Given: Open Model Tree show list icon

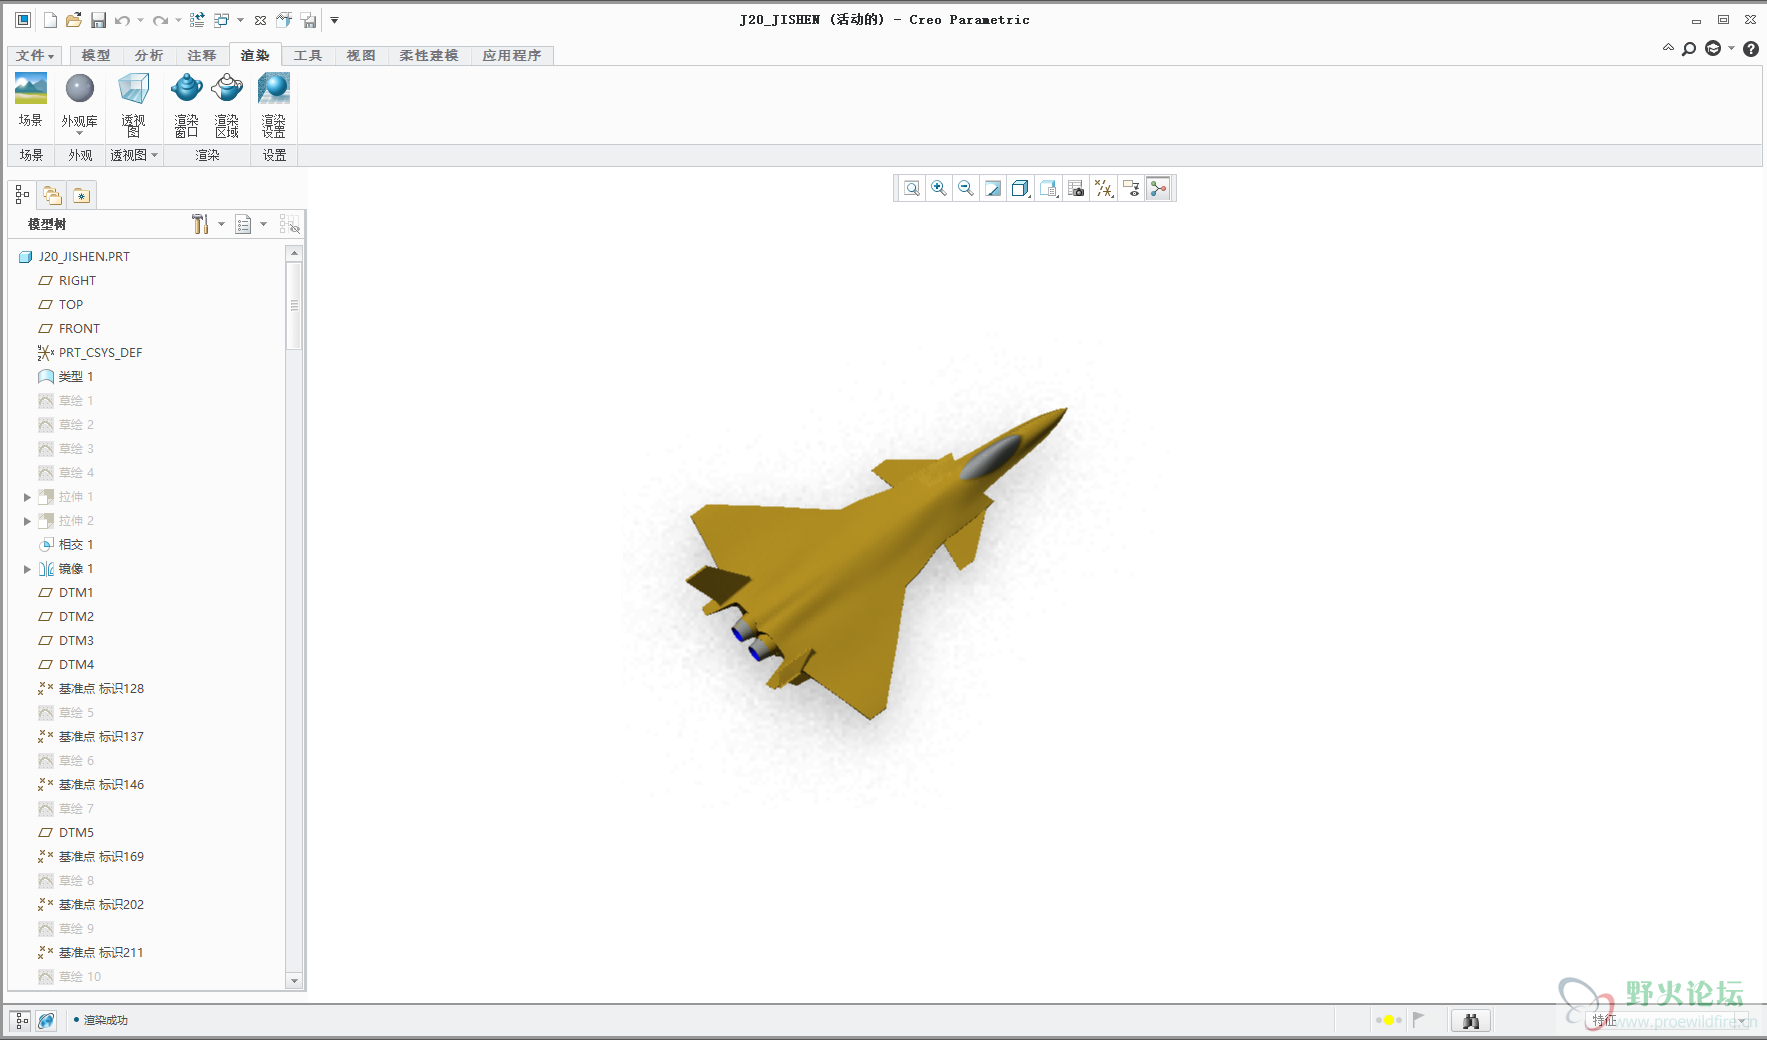Looking at the screenshot, I should (243, 224).
